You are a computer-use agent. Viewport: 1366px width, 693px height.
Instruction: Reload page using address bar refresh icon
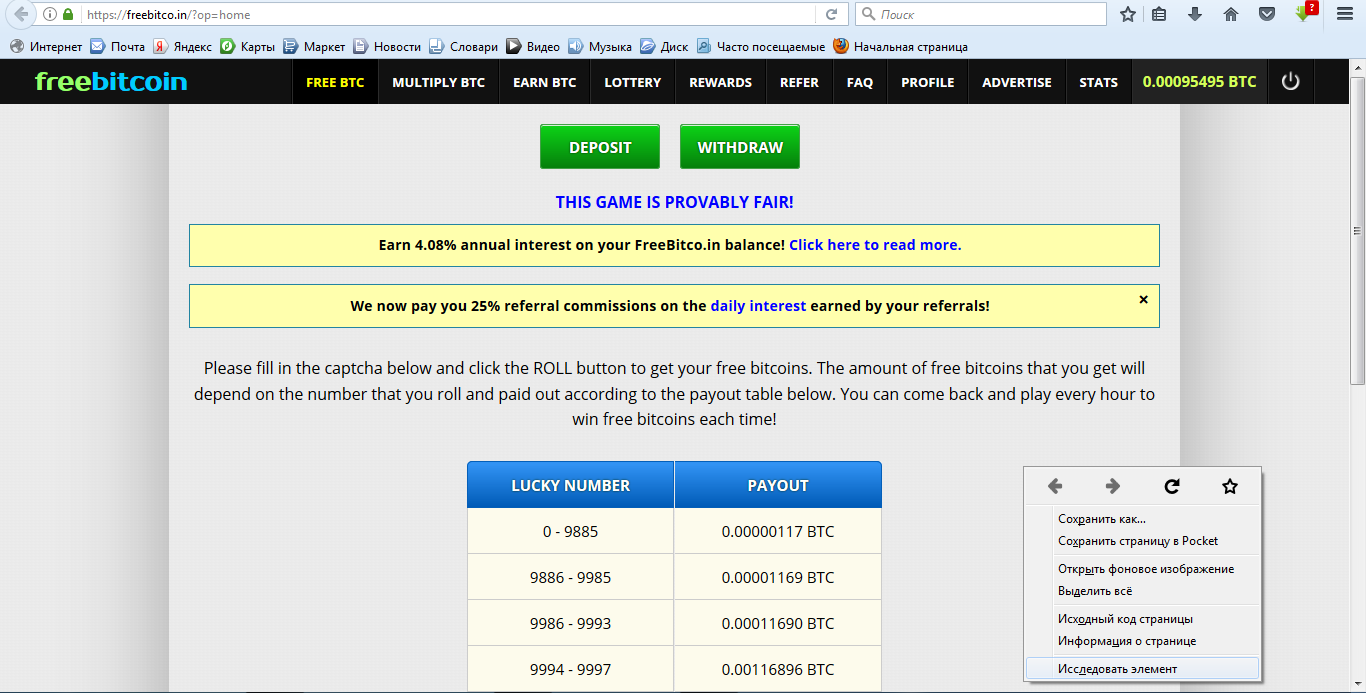click(831, 15)
